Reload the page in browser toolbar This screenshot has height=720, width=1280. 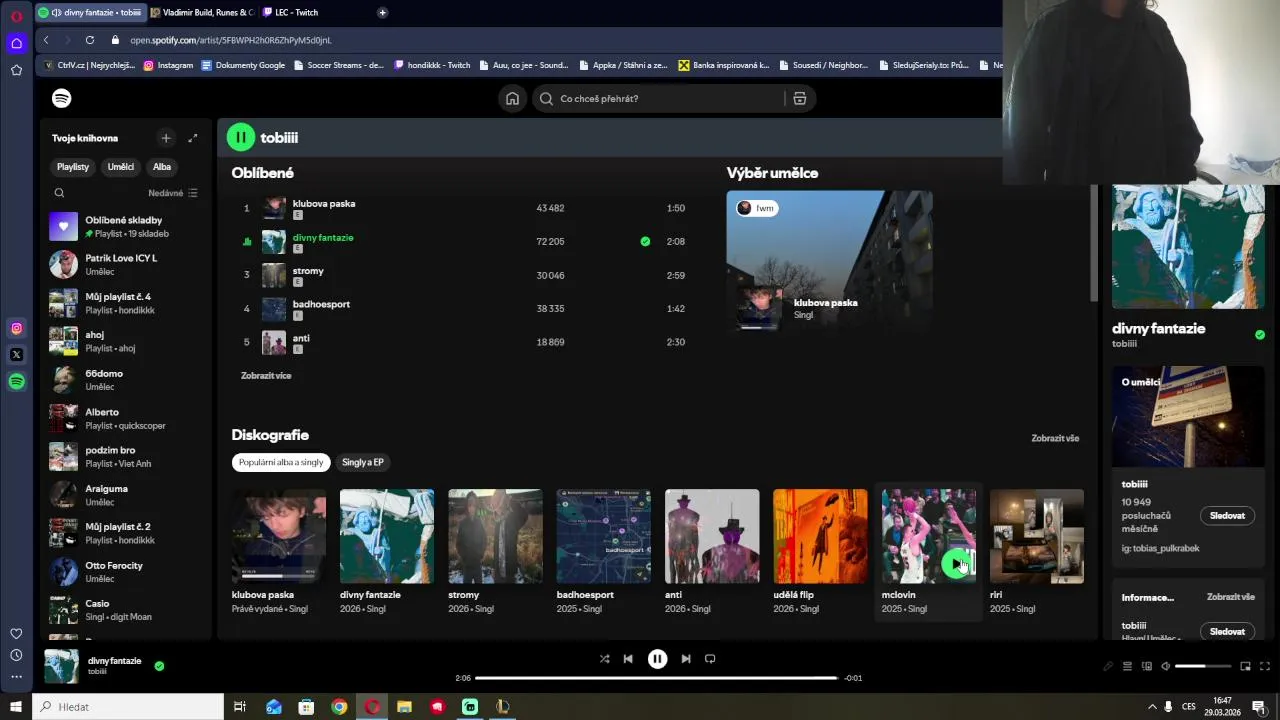(x=90, y=40)
